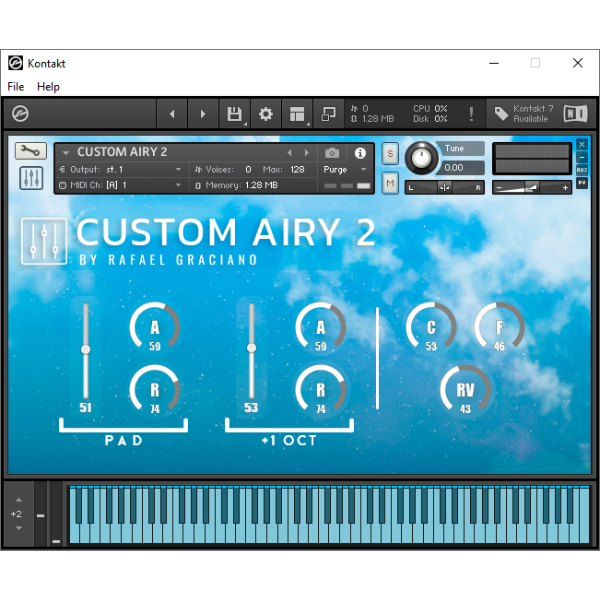
Task: Click the pitch bend wheel strip
Action: coord(40,514)
